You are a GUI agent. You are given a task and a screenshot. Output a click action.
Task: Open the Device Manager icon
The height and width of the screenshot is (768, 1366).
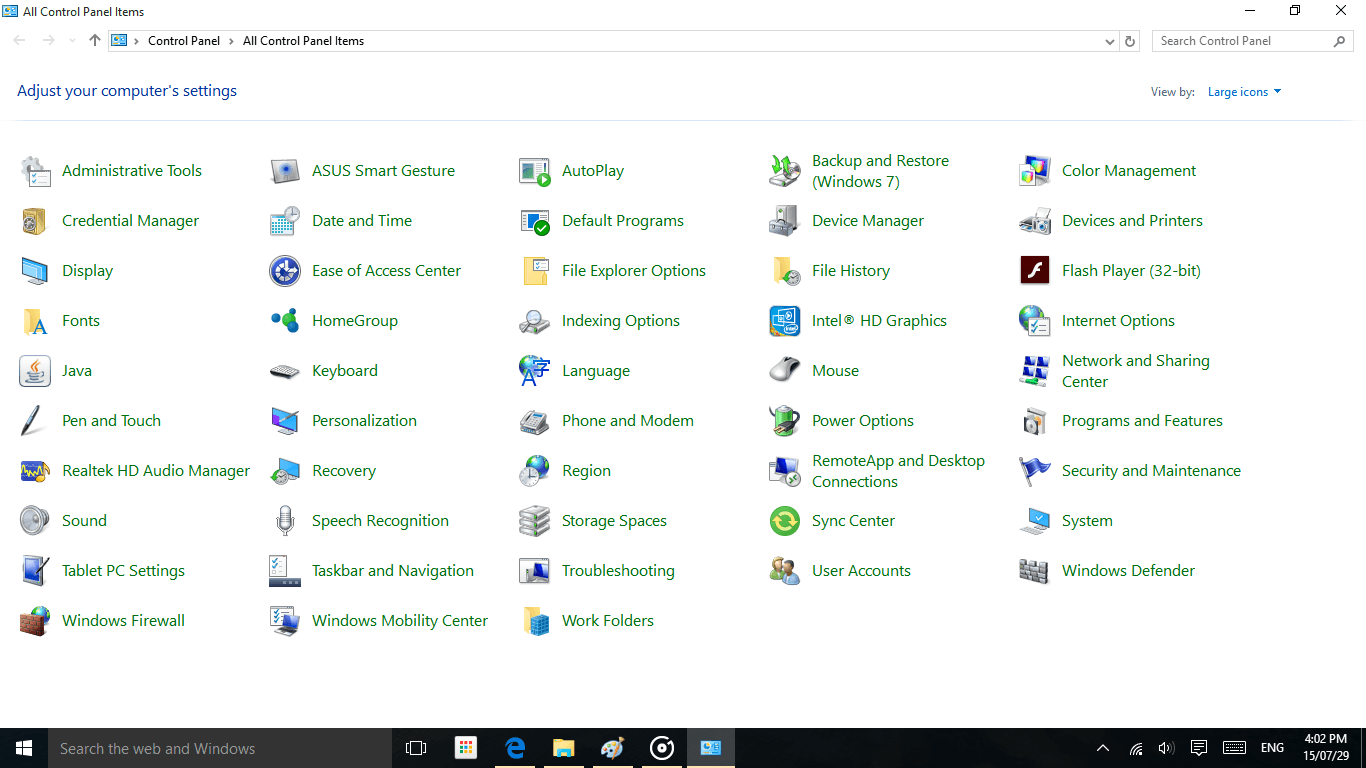[x=785, y=221]
